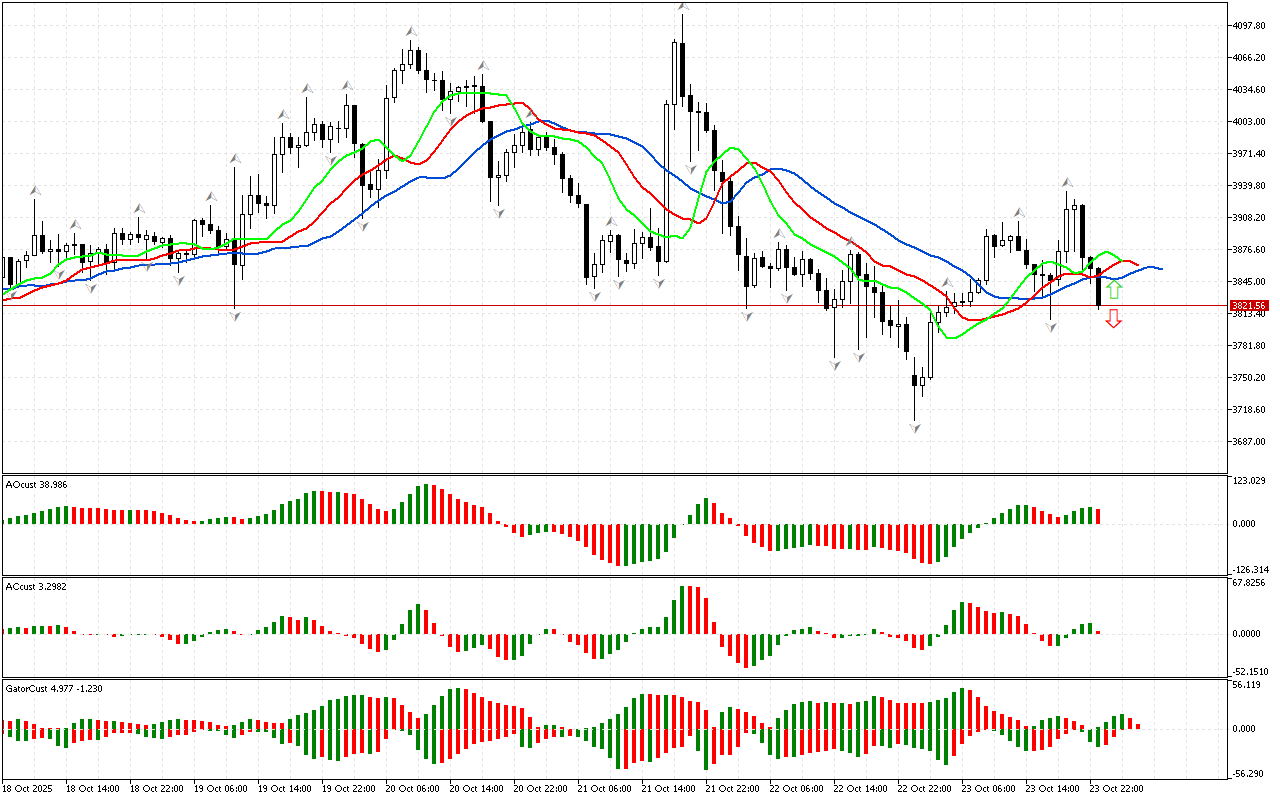Select the fractal arrow above the highest candle

[683, 8]
